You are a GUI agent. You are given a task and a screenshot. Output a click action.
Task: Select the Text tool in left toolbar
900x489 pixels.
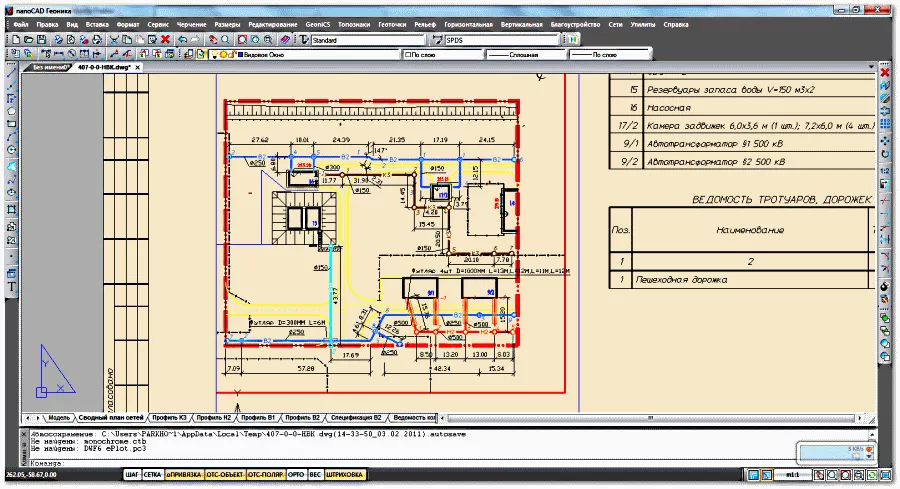tap(11, 287)
